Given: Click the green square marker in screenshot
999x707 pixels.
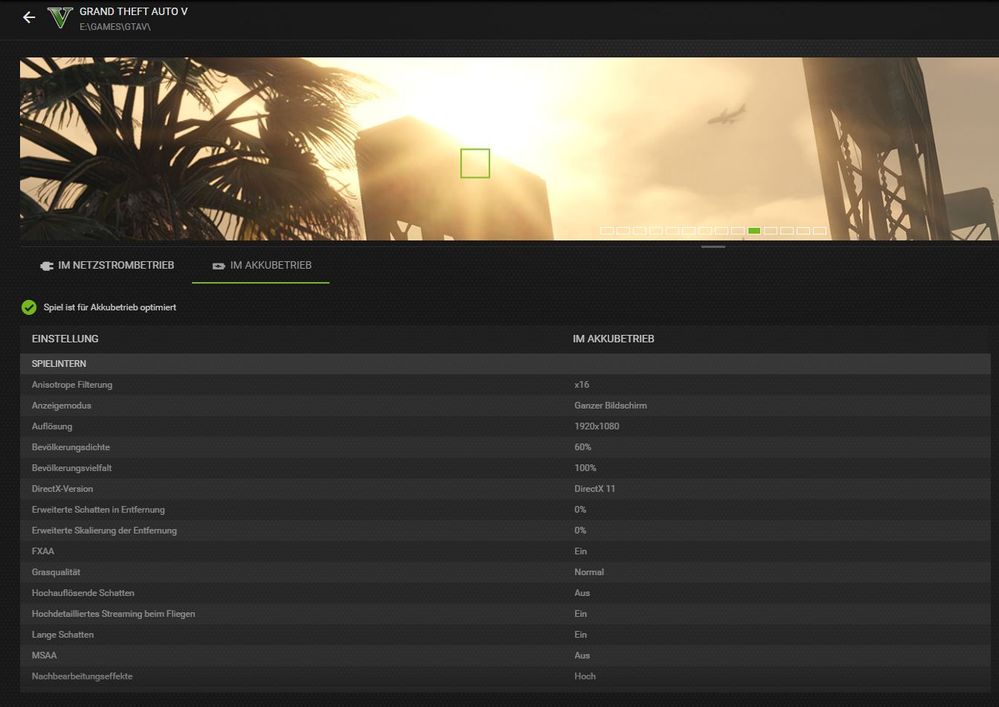Looking at the screenshot, I should (475, 163).
